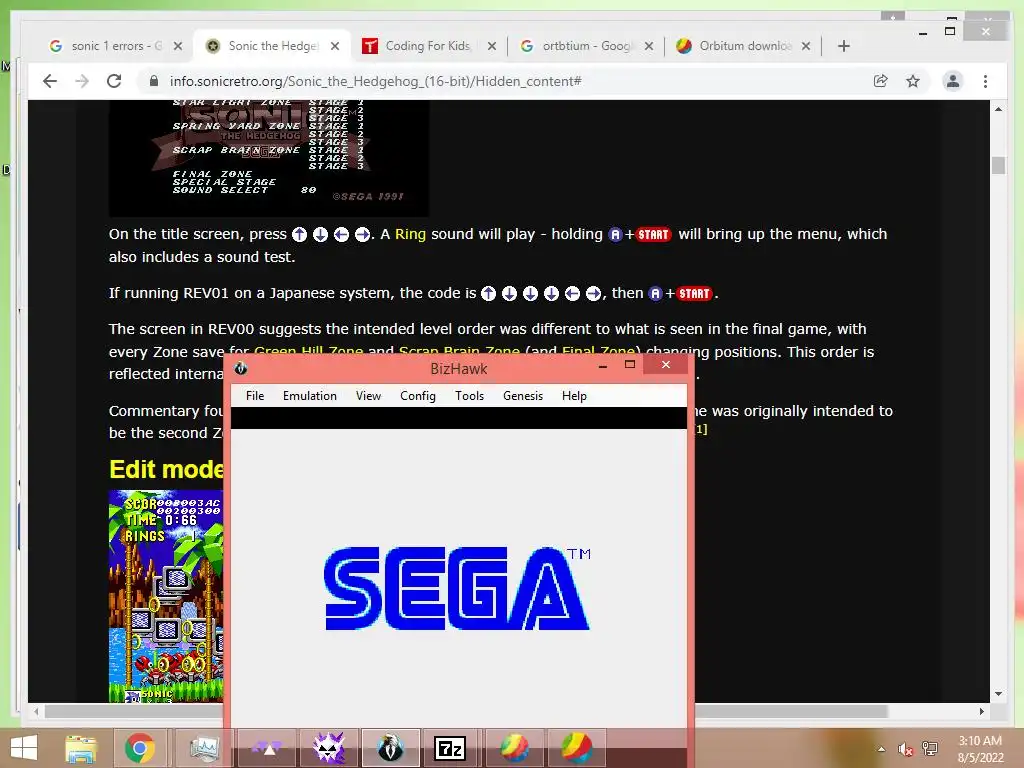Open the Help menu in BizHawk

tap(574, 396)
